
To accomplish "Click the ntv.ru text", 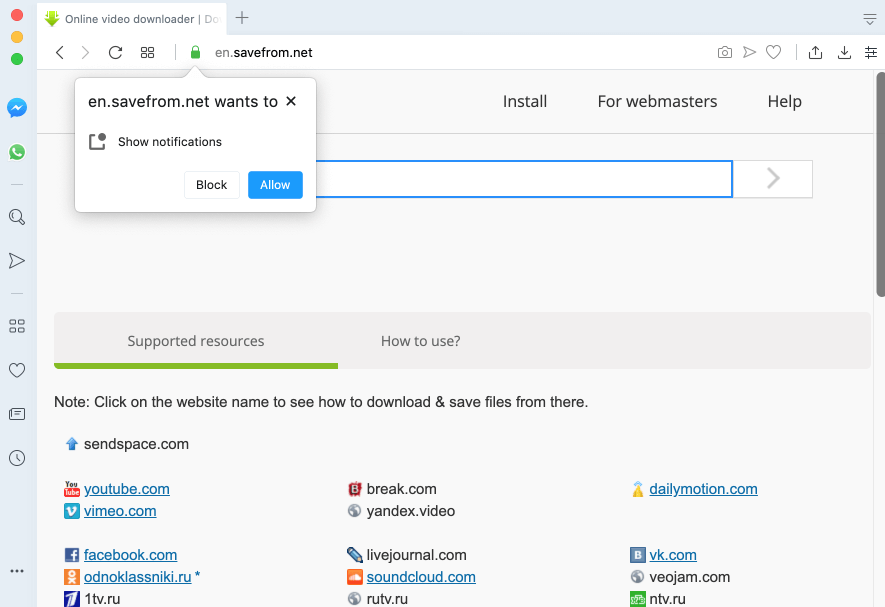I will pyautogui.click(x=668, y=599).
